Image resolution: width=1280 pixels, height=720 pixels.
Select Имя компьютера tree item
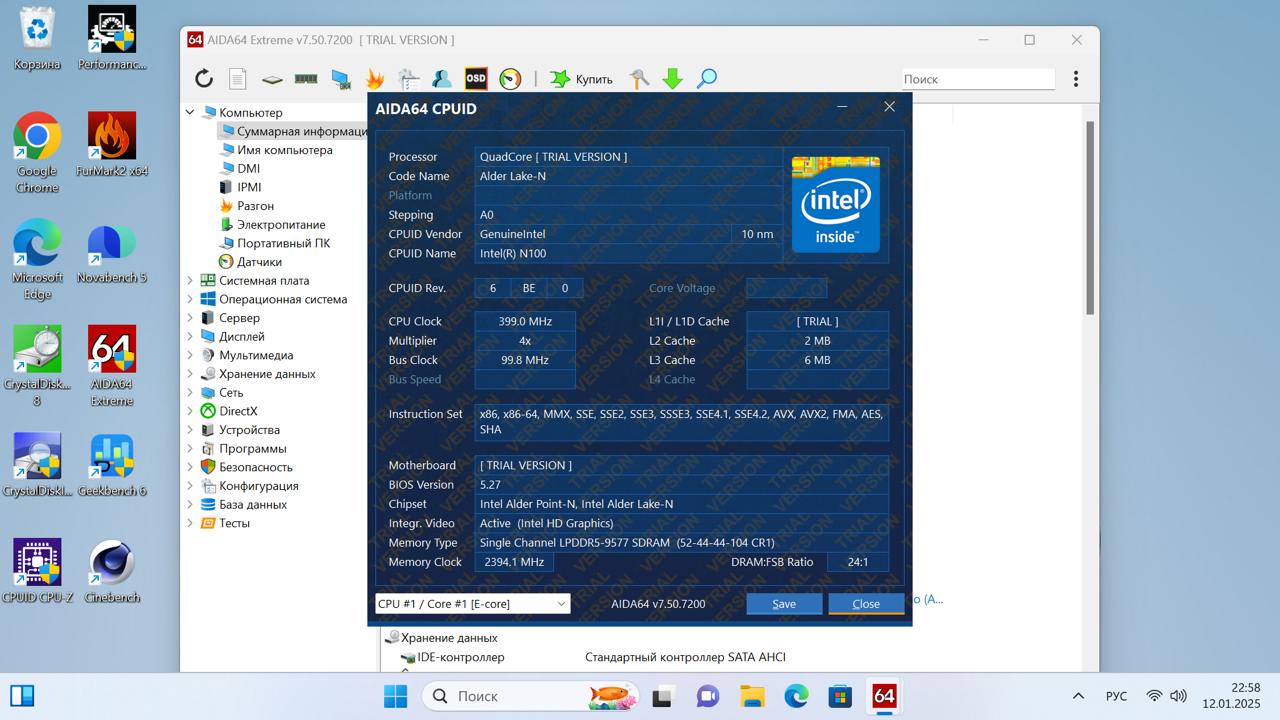[x=284, y=150]
